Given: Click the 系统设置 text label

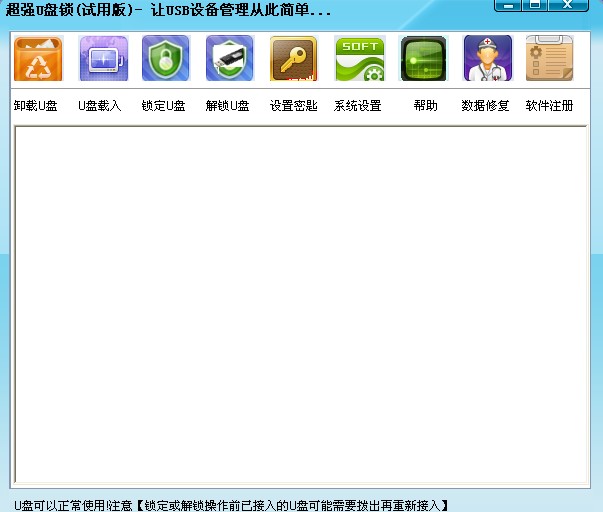Looking at the screenshot, I should [x=358, y=105].
